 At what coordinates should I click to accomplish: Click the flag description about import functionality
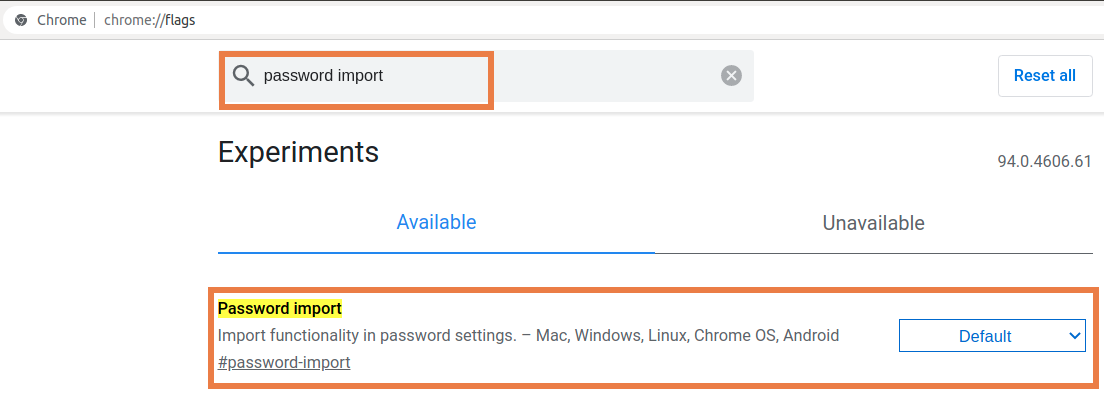[x=529, y=335]
